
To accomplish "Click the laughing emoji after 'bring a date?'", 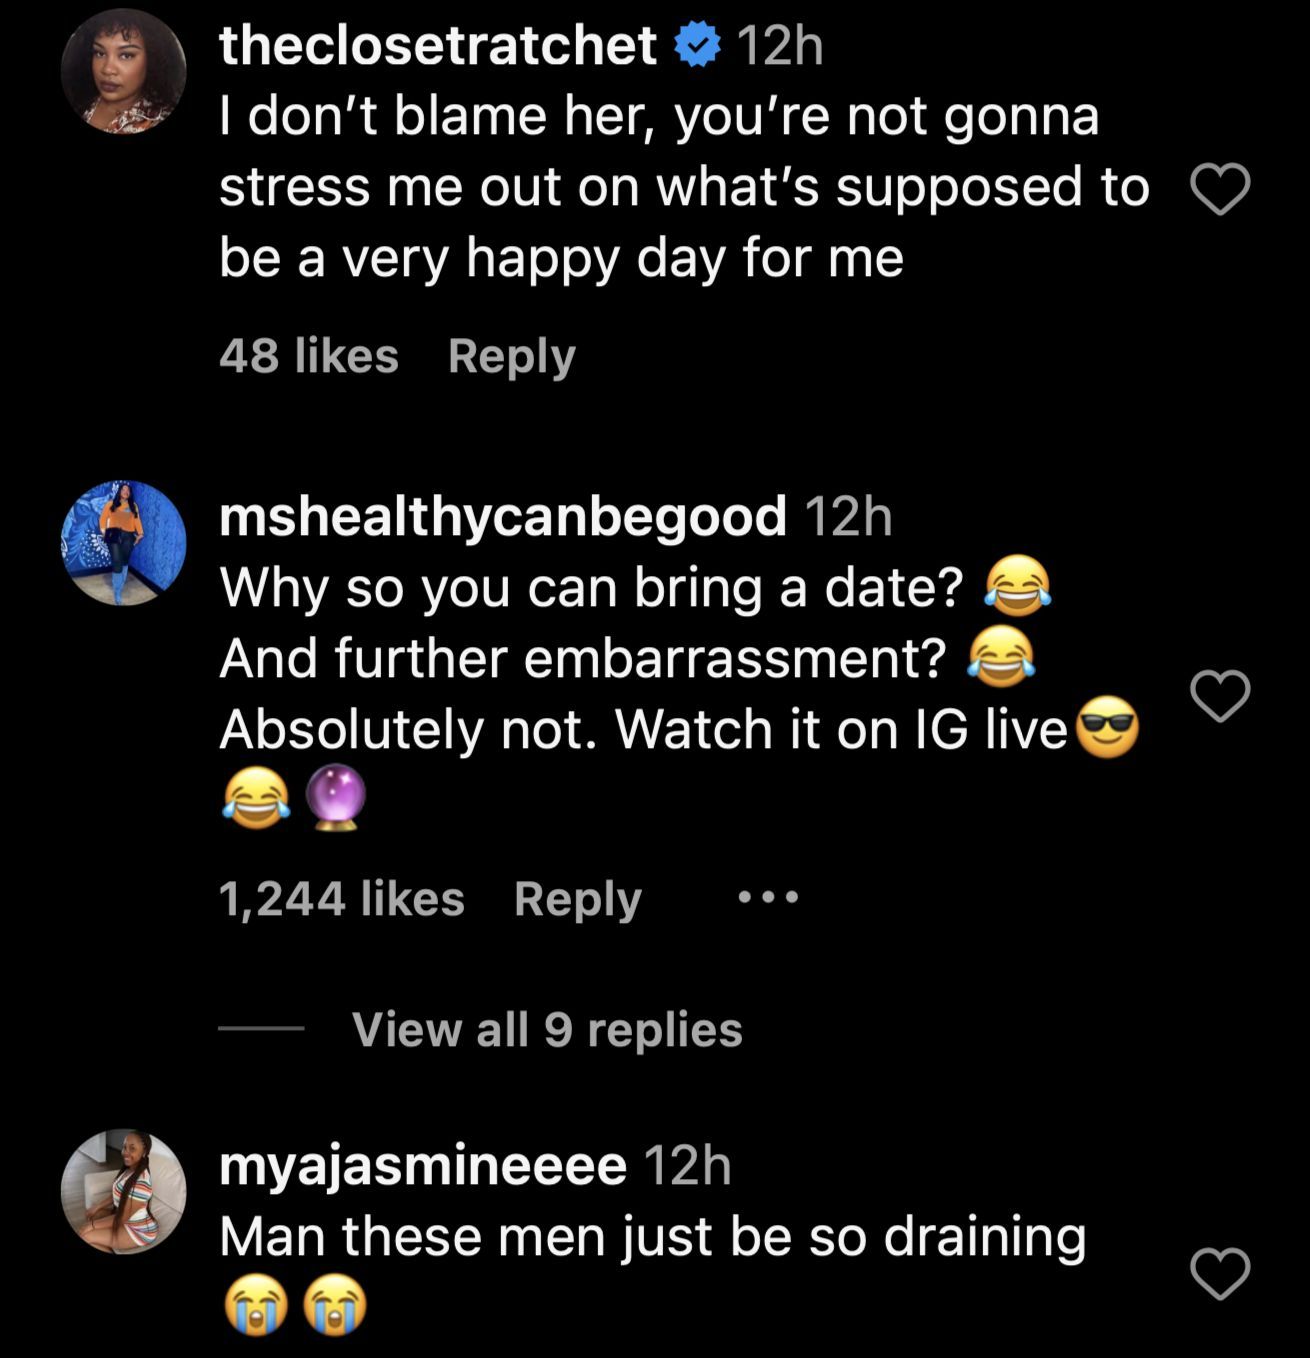I will point(1018,587).
